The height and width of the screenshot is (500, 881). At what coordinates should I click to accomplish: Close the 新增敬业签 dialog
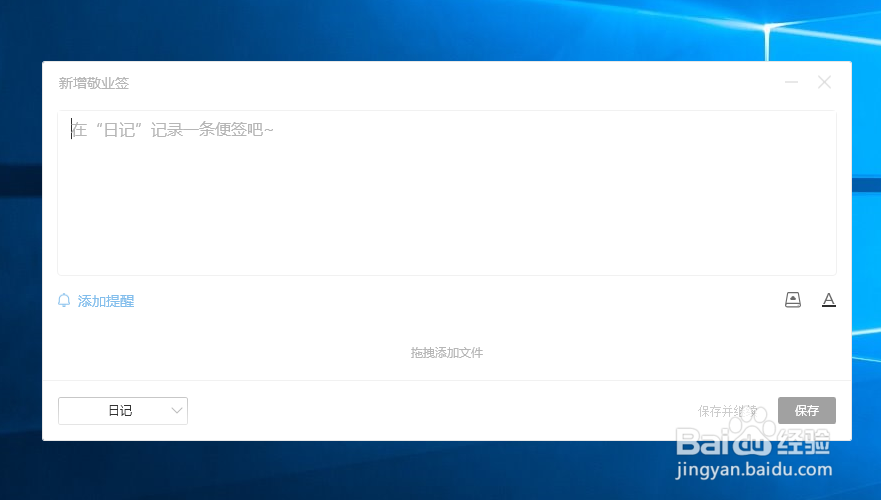pos(824,83)
